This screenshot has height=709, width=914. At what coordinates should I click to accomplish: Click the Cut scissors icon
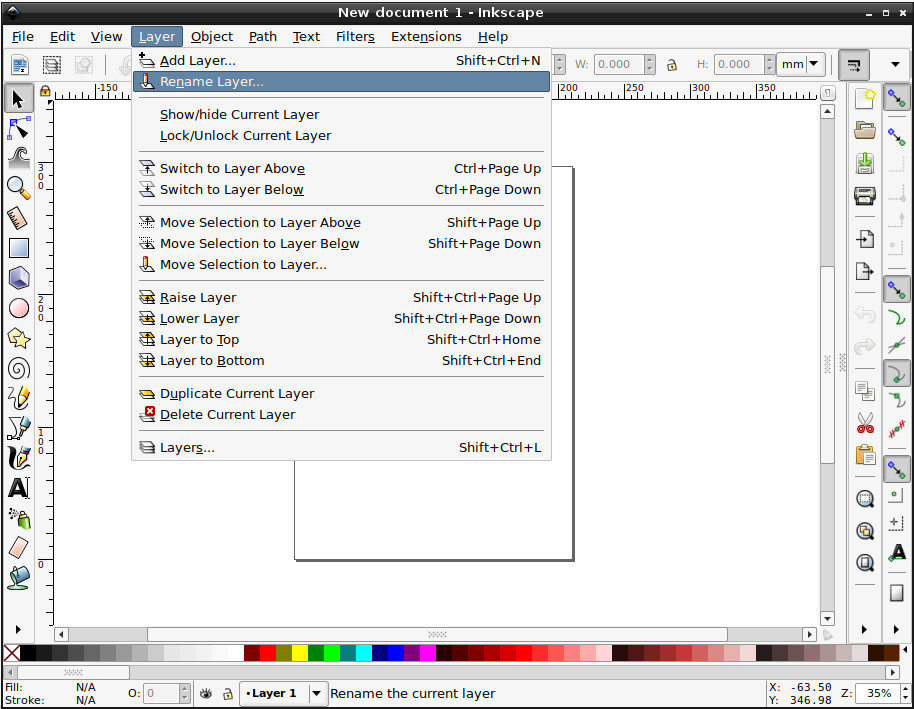click(865, 423)
